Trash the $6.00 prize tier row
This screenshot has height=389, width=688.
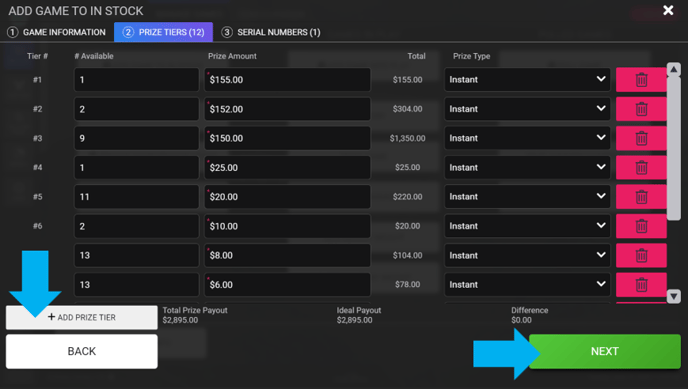click(641, 285)
